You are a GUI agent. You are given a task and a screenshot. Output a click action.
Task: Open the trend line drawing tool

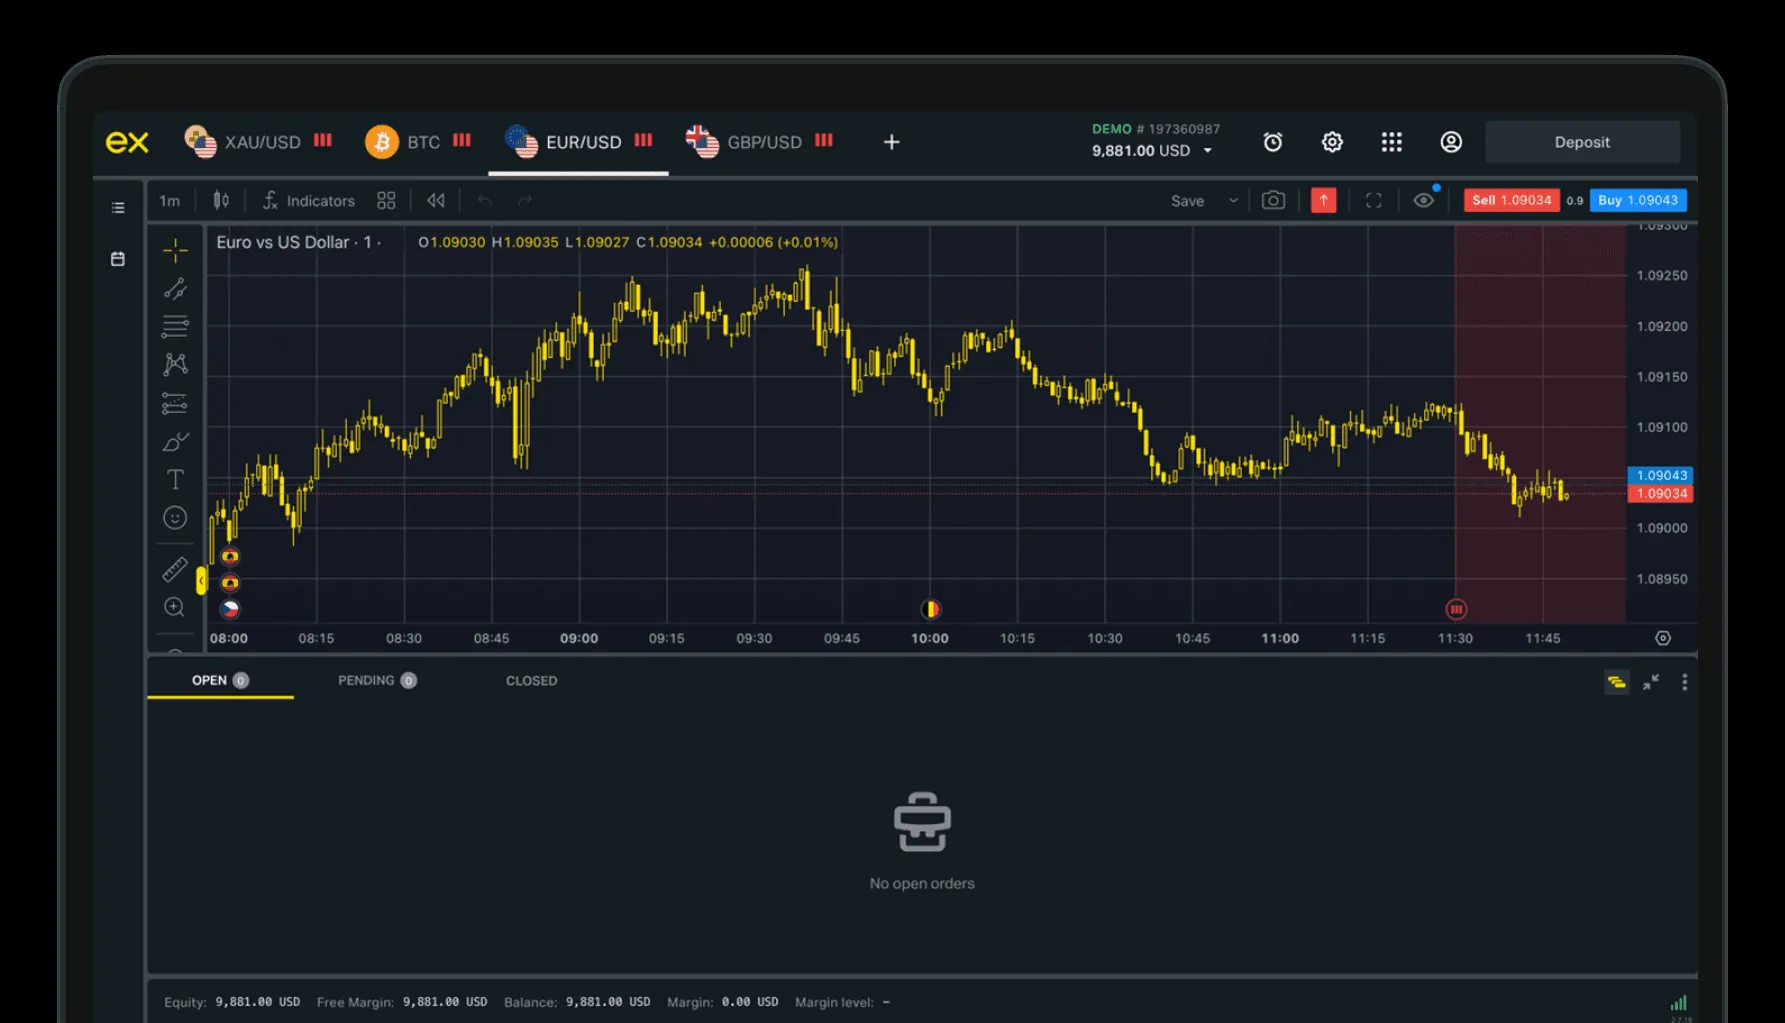tap(175, 289)
